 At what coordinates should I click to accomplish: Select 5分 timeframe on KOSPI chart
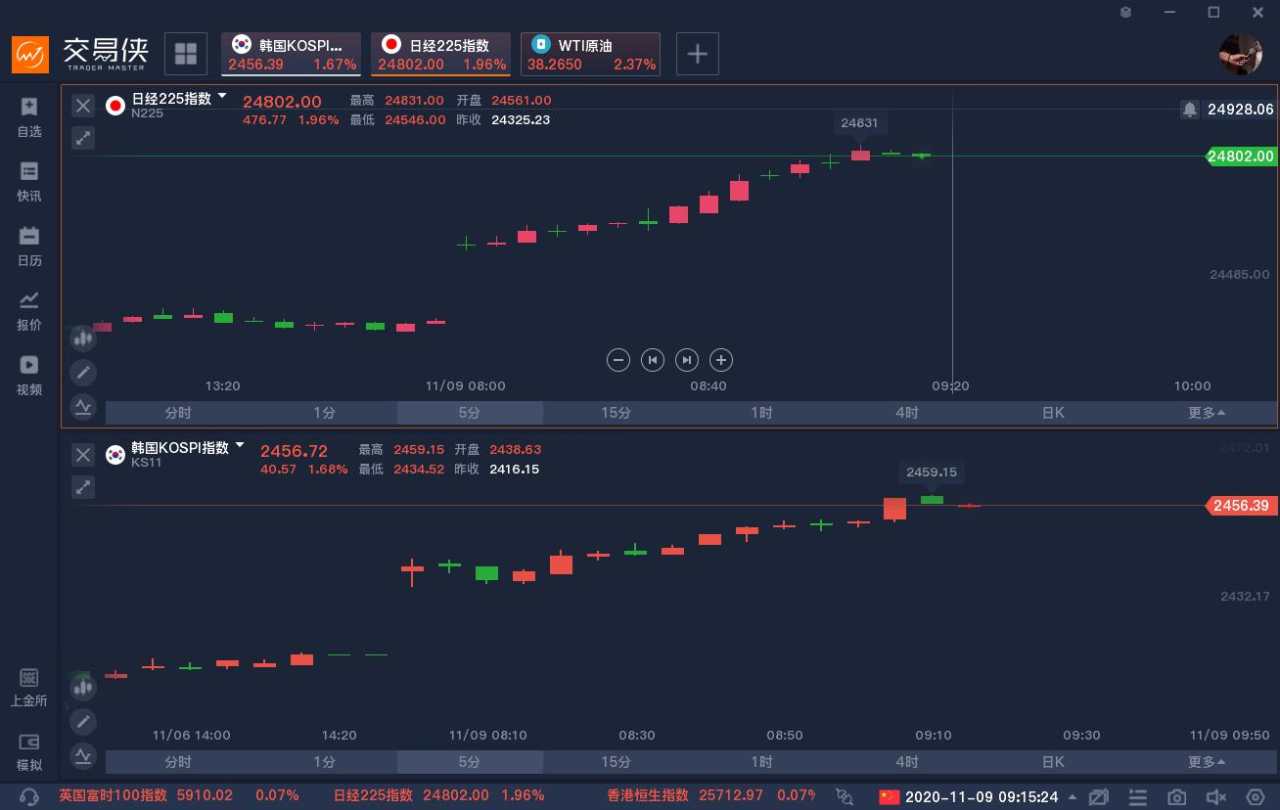[470, 762]
